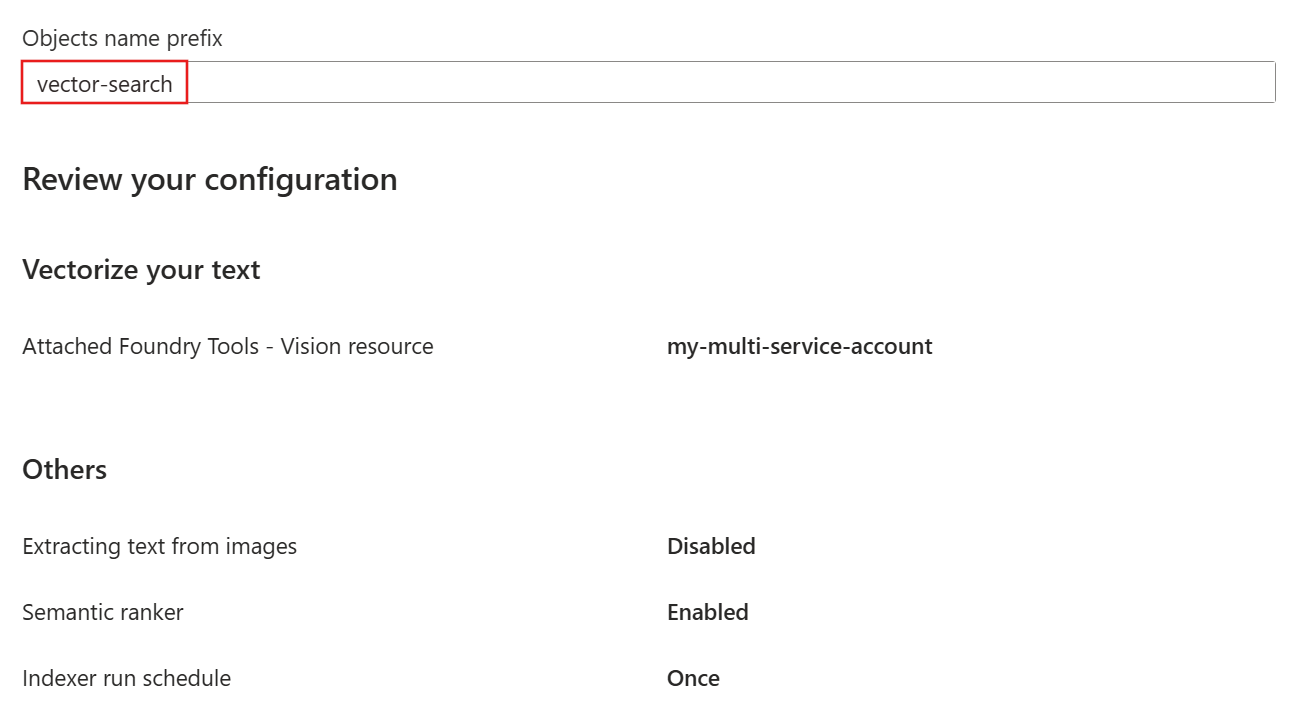Click the 'Extracting text from images' label
This screenshot has height=717, width=1301.
[x=159, y=547]
